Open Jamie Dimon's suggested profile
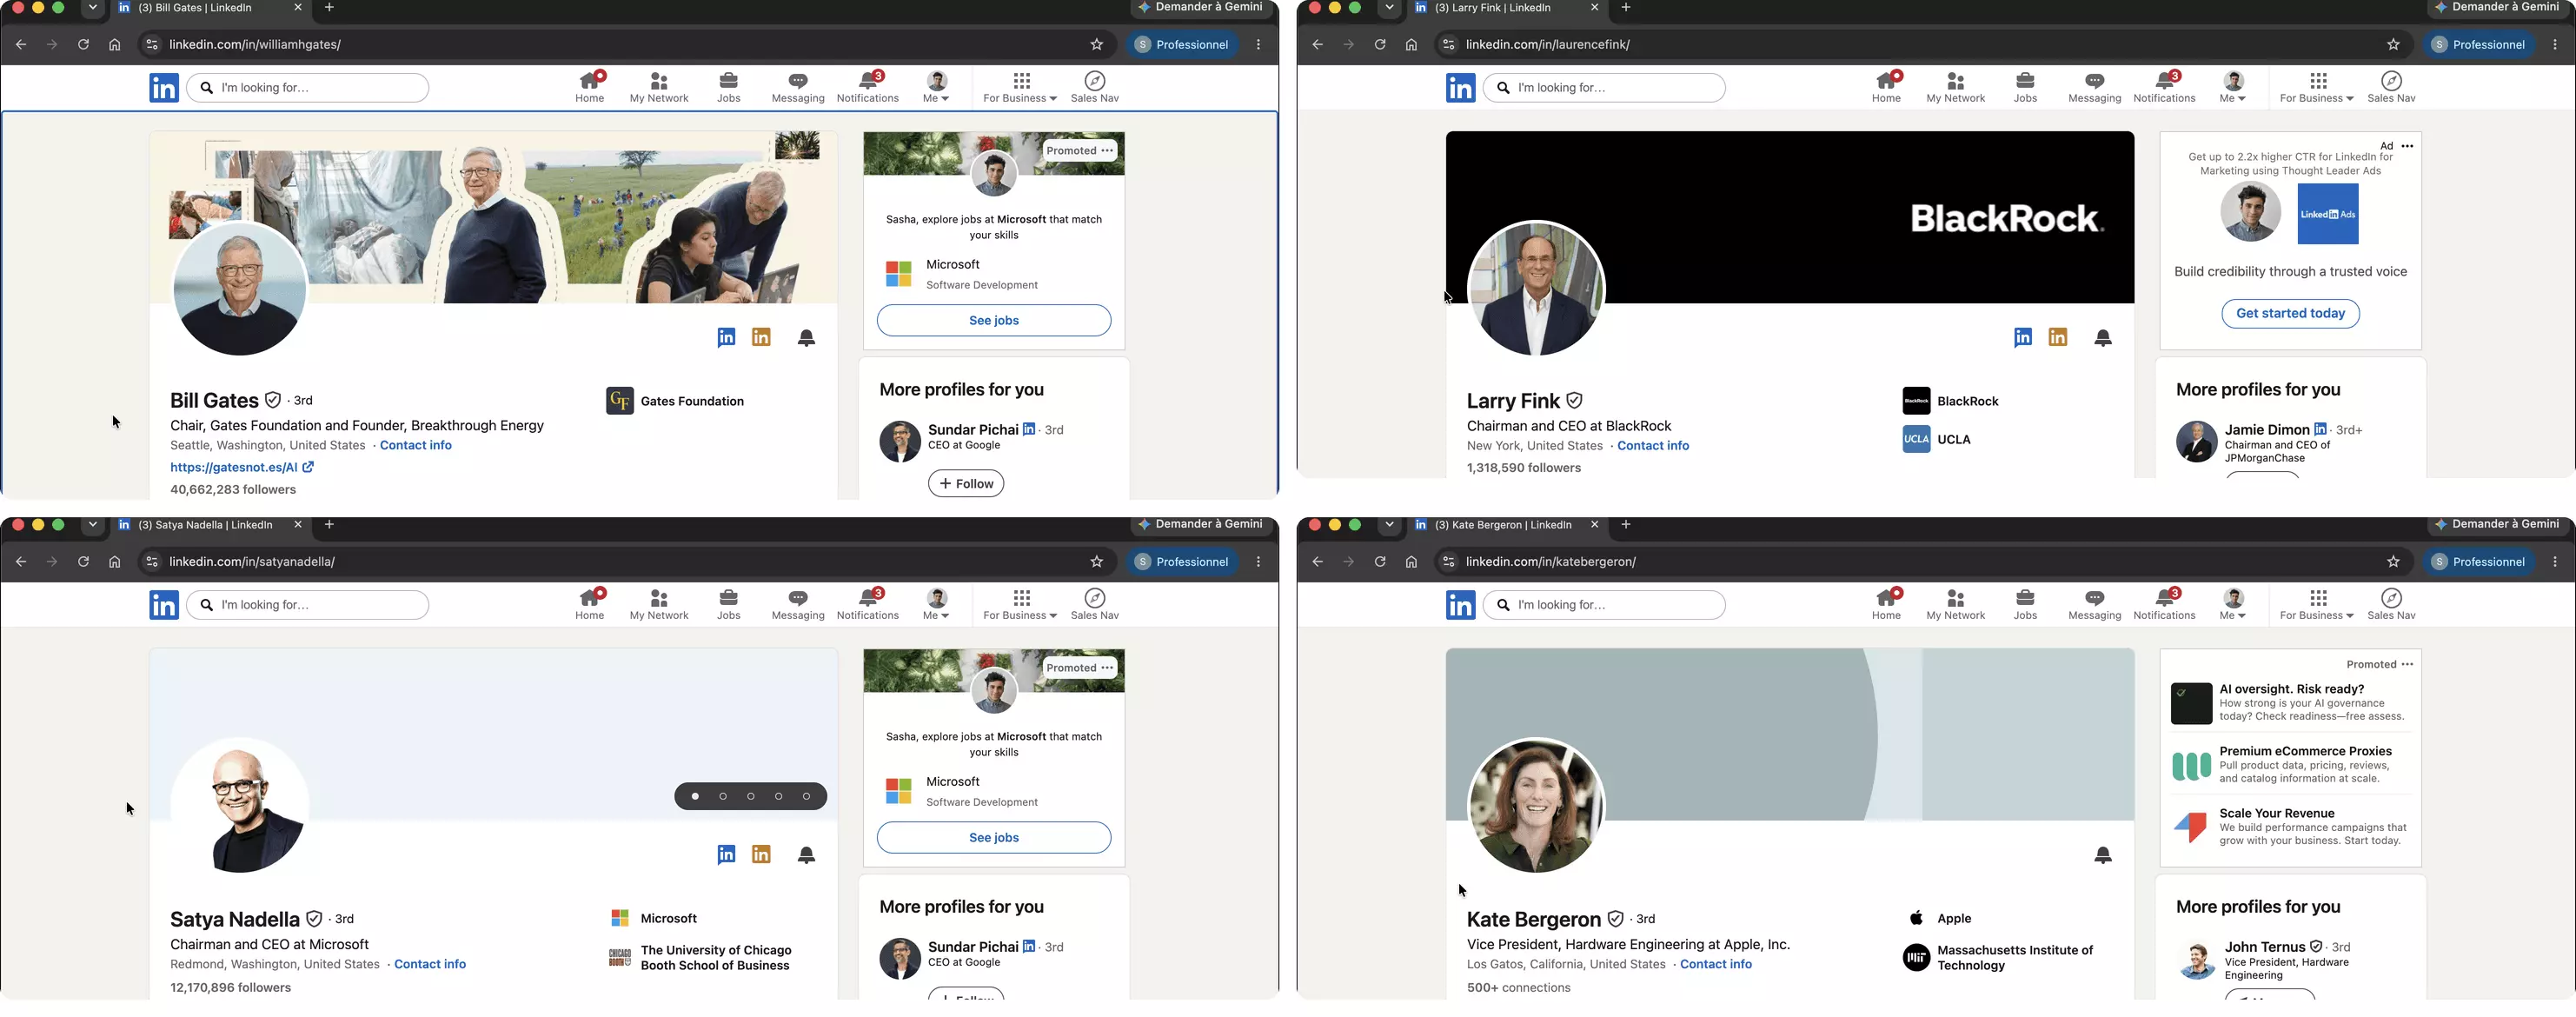Viewport: 2576px width, 1017px height. 2266,430
